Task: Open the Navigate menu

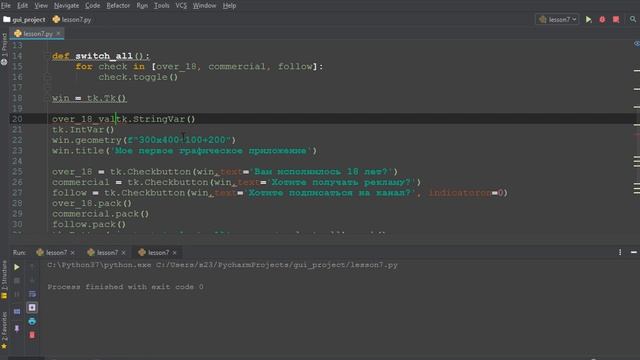Action: [x=67, y=6]
